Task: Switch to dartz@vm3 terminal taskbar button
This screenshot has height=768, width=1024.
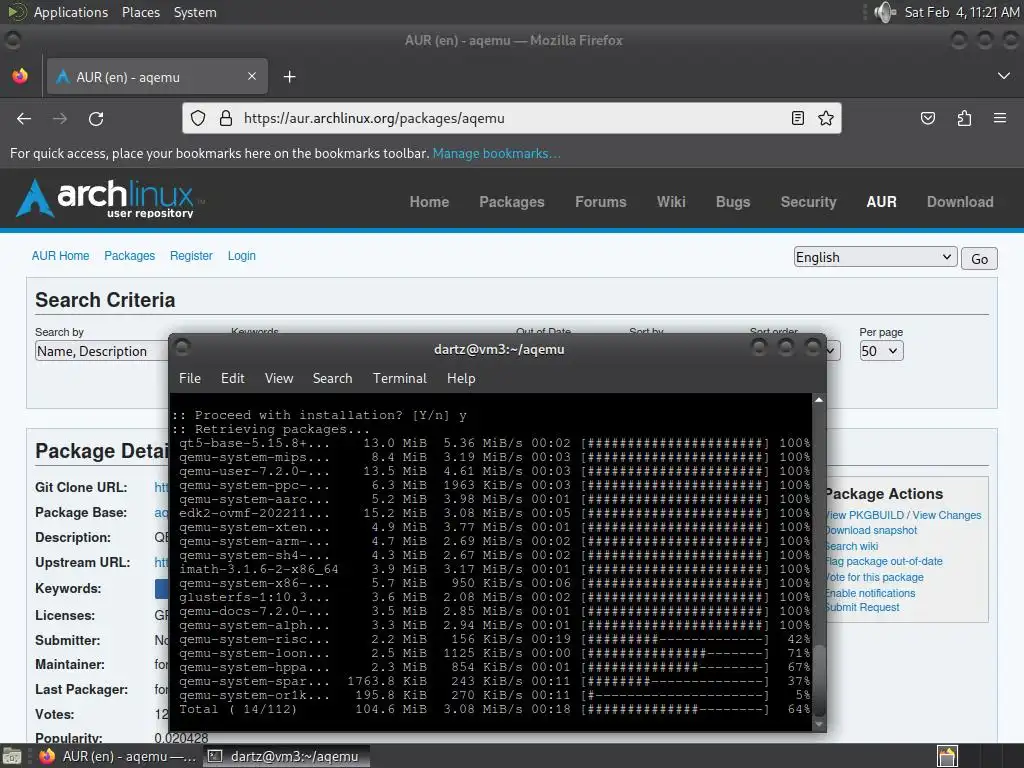Action: pyautogui.click(x=285, y=756)
